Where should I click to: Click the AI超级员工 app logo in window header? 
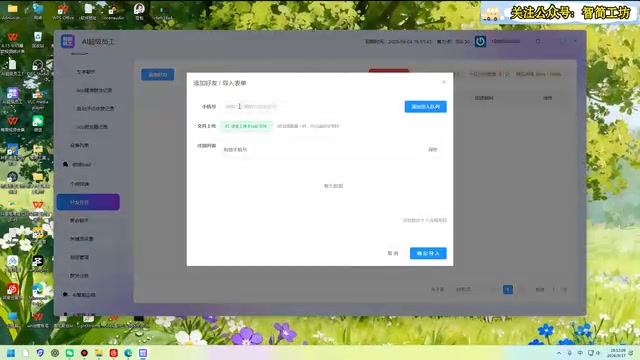(x=68, y=41)
